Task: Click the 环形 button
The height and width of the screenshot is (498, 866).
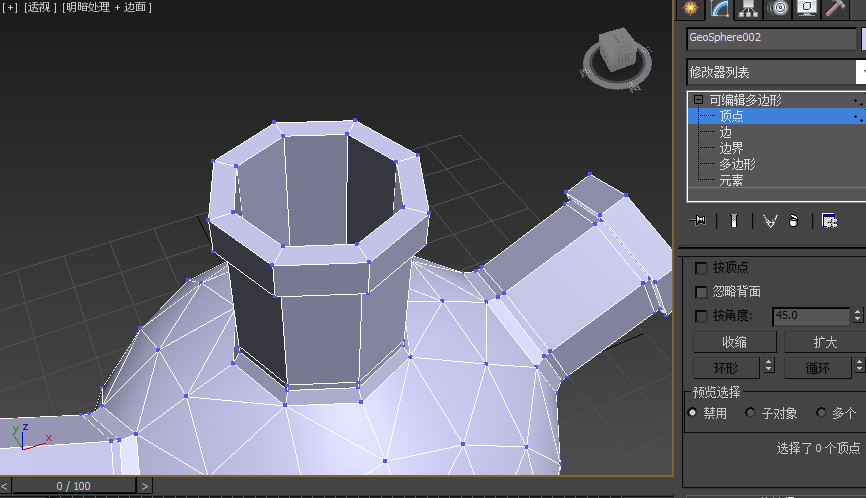Action: tap(726, 368)
